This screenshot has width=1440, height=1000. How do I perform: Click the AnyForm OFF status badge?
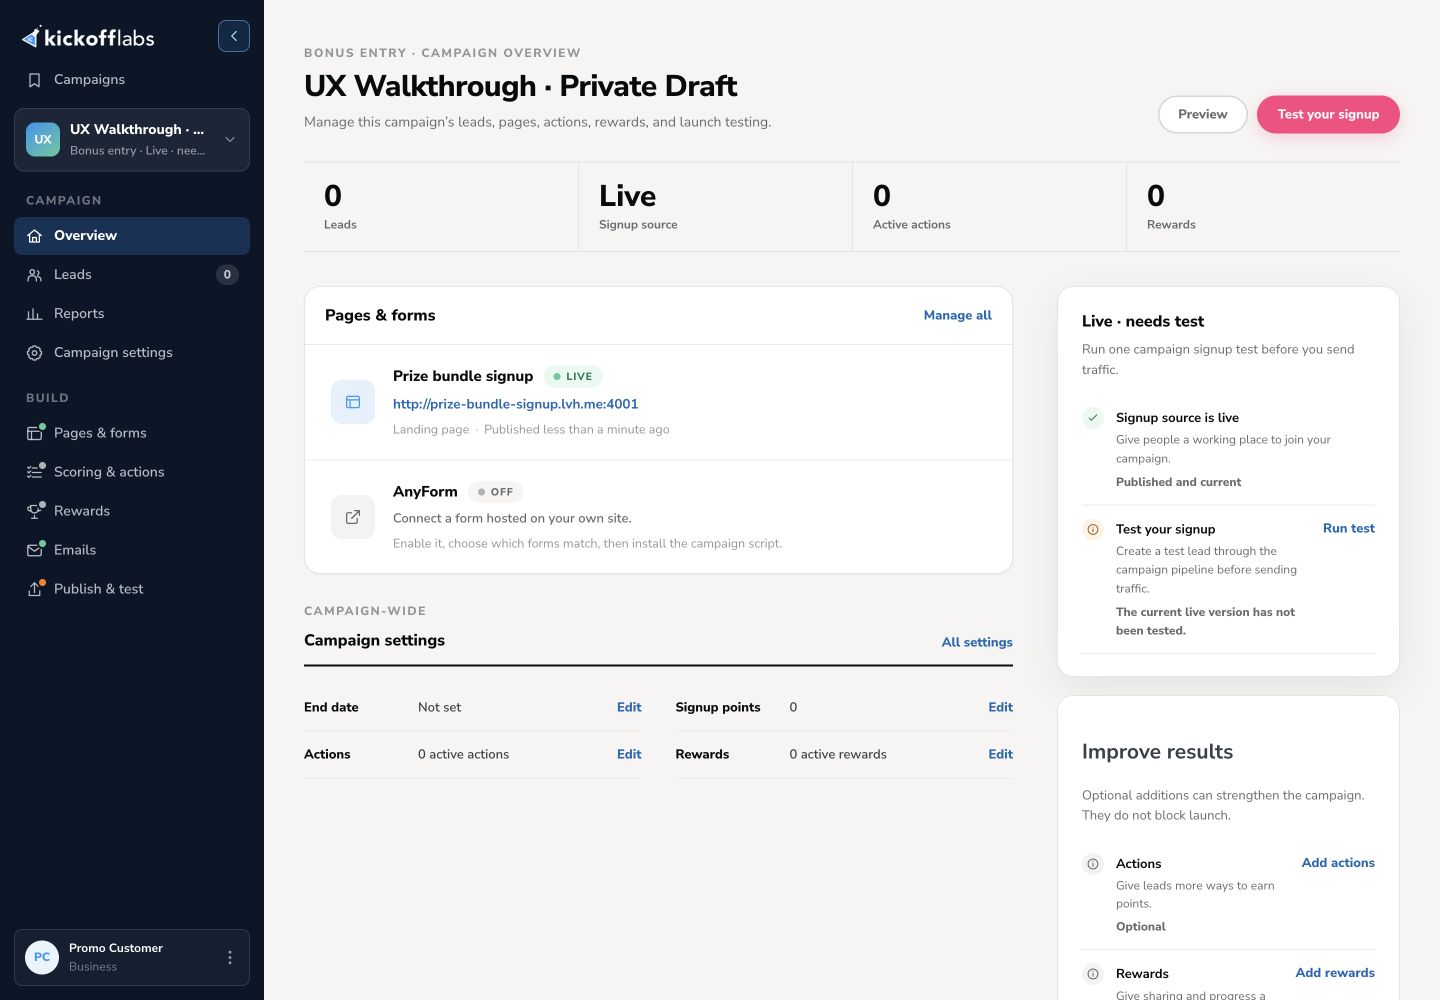[496, 492]
